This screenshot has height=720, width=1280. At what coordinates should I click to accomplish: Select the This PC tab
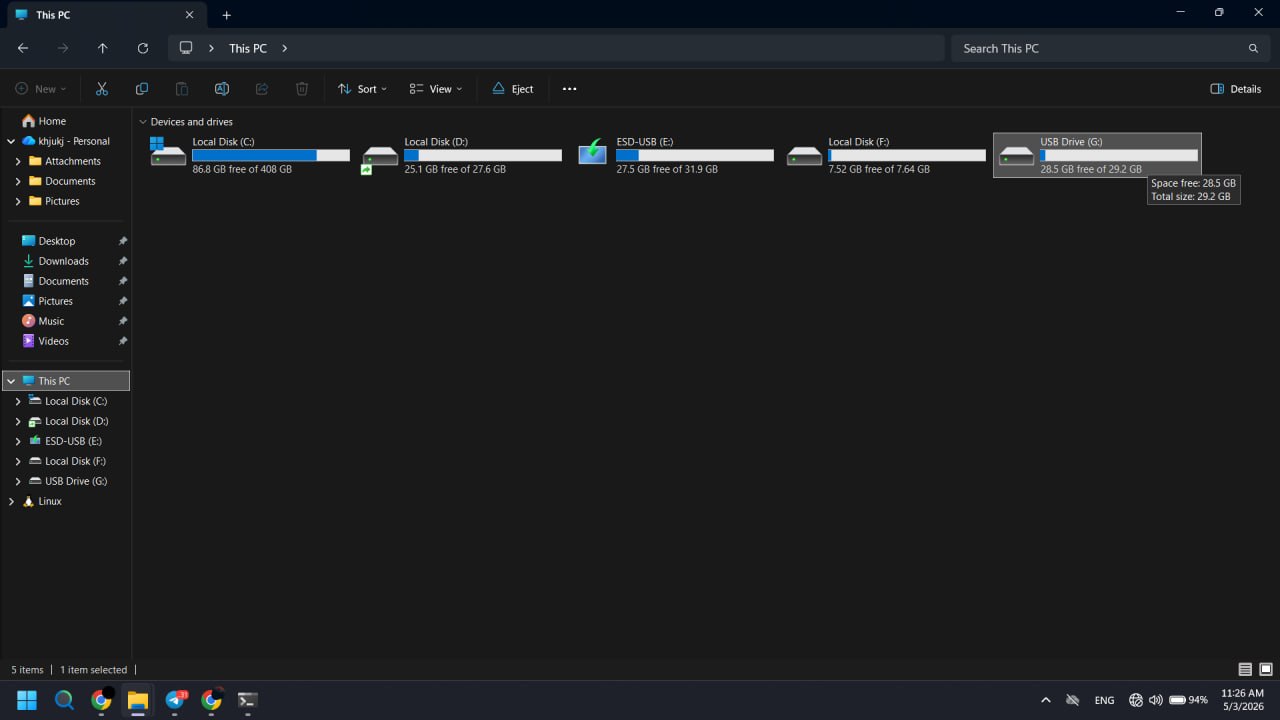[105, 15]
